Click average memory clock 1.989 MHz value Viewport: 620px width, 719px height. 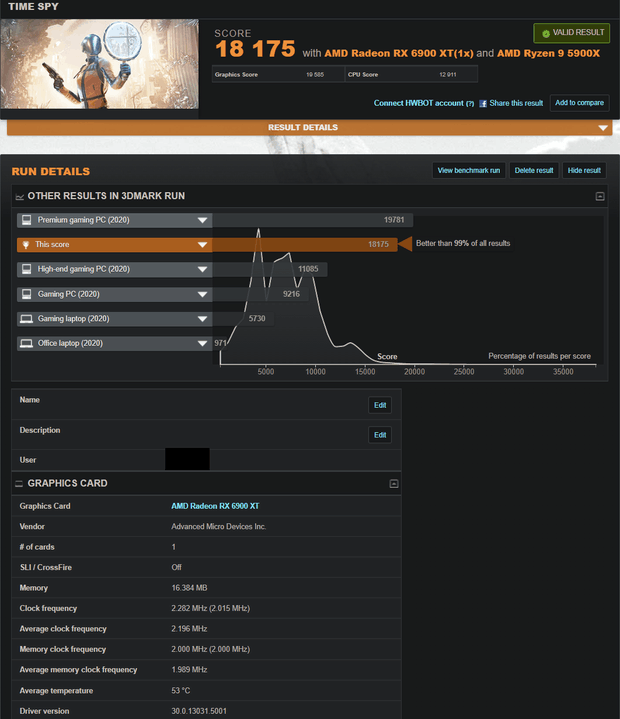(189, 669)
